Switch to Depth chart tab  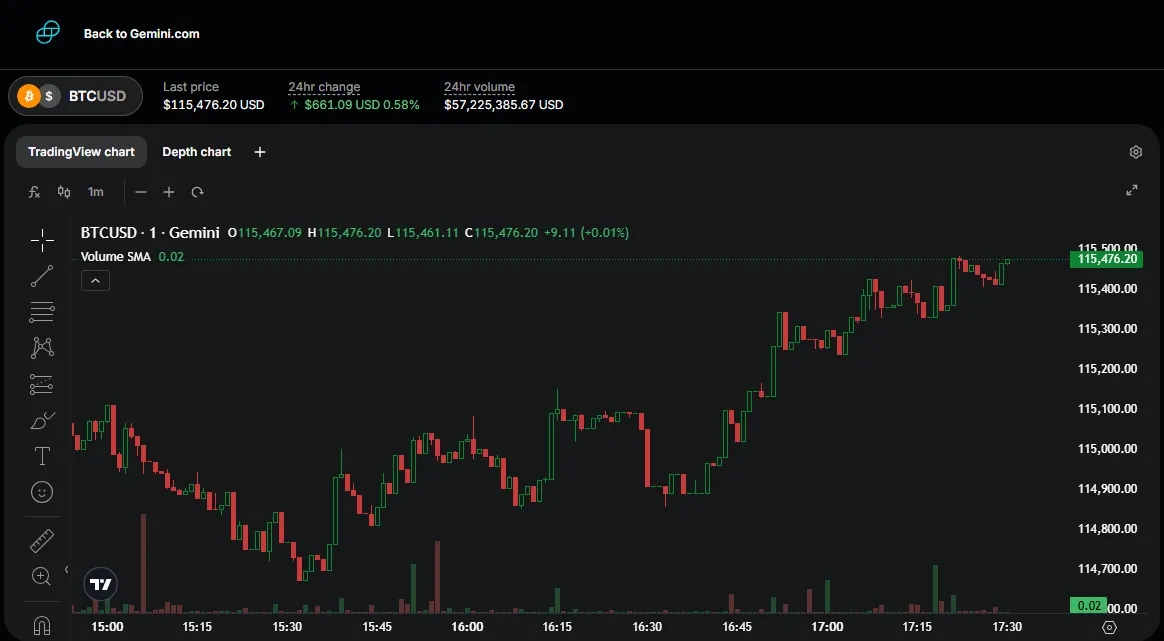tap(197, 152)
